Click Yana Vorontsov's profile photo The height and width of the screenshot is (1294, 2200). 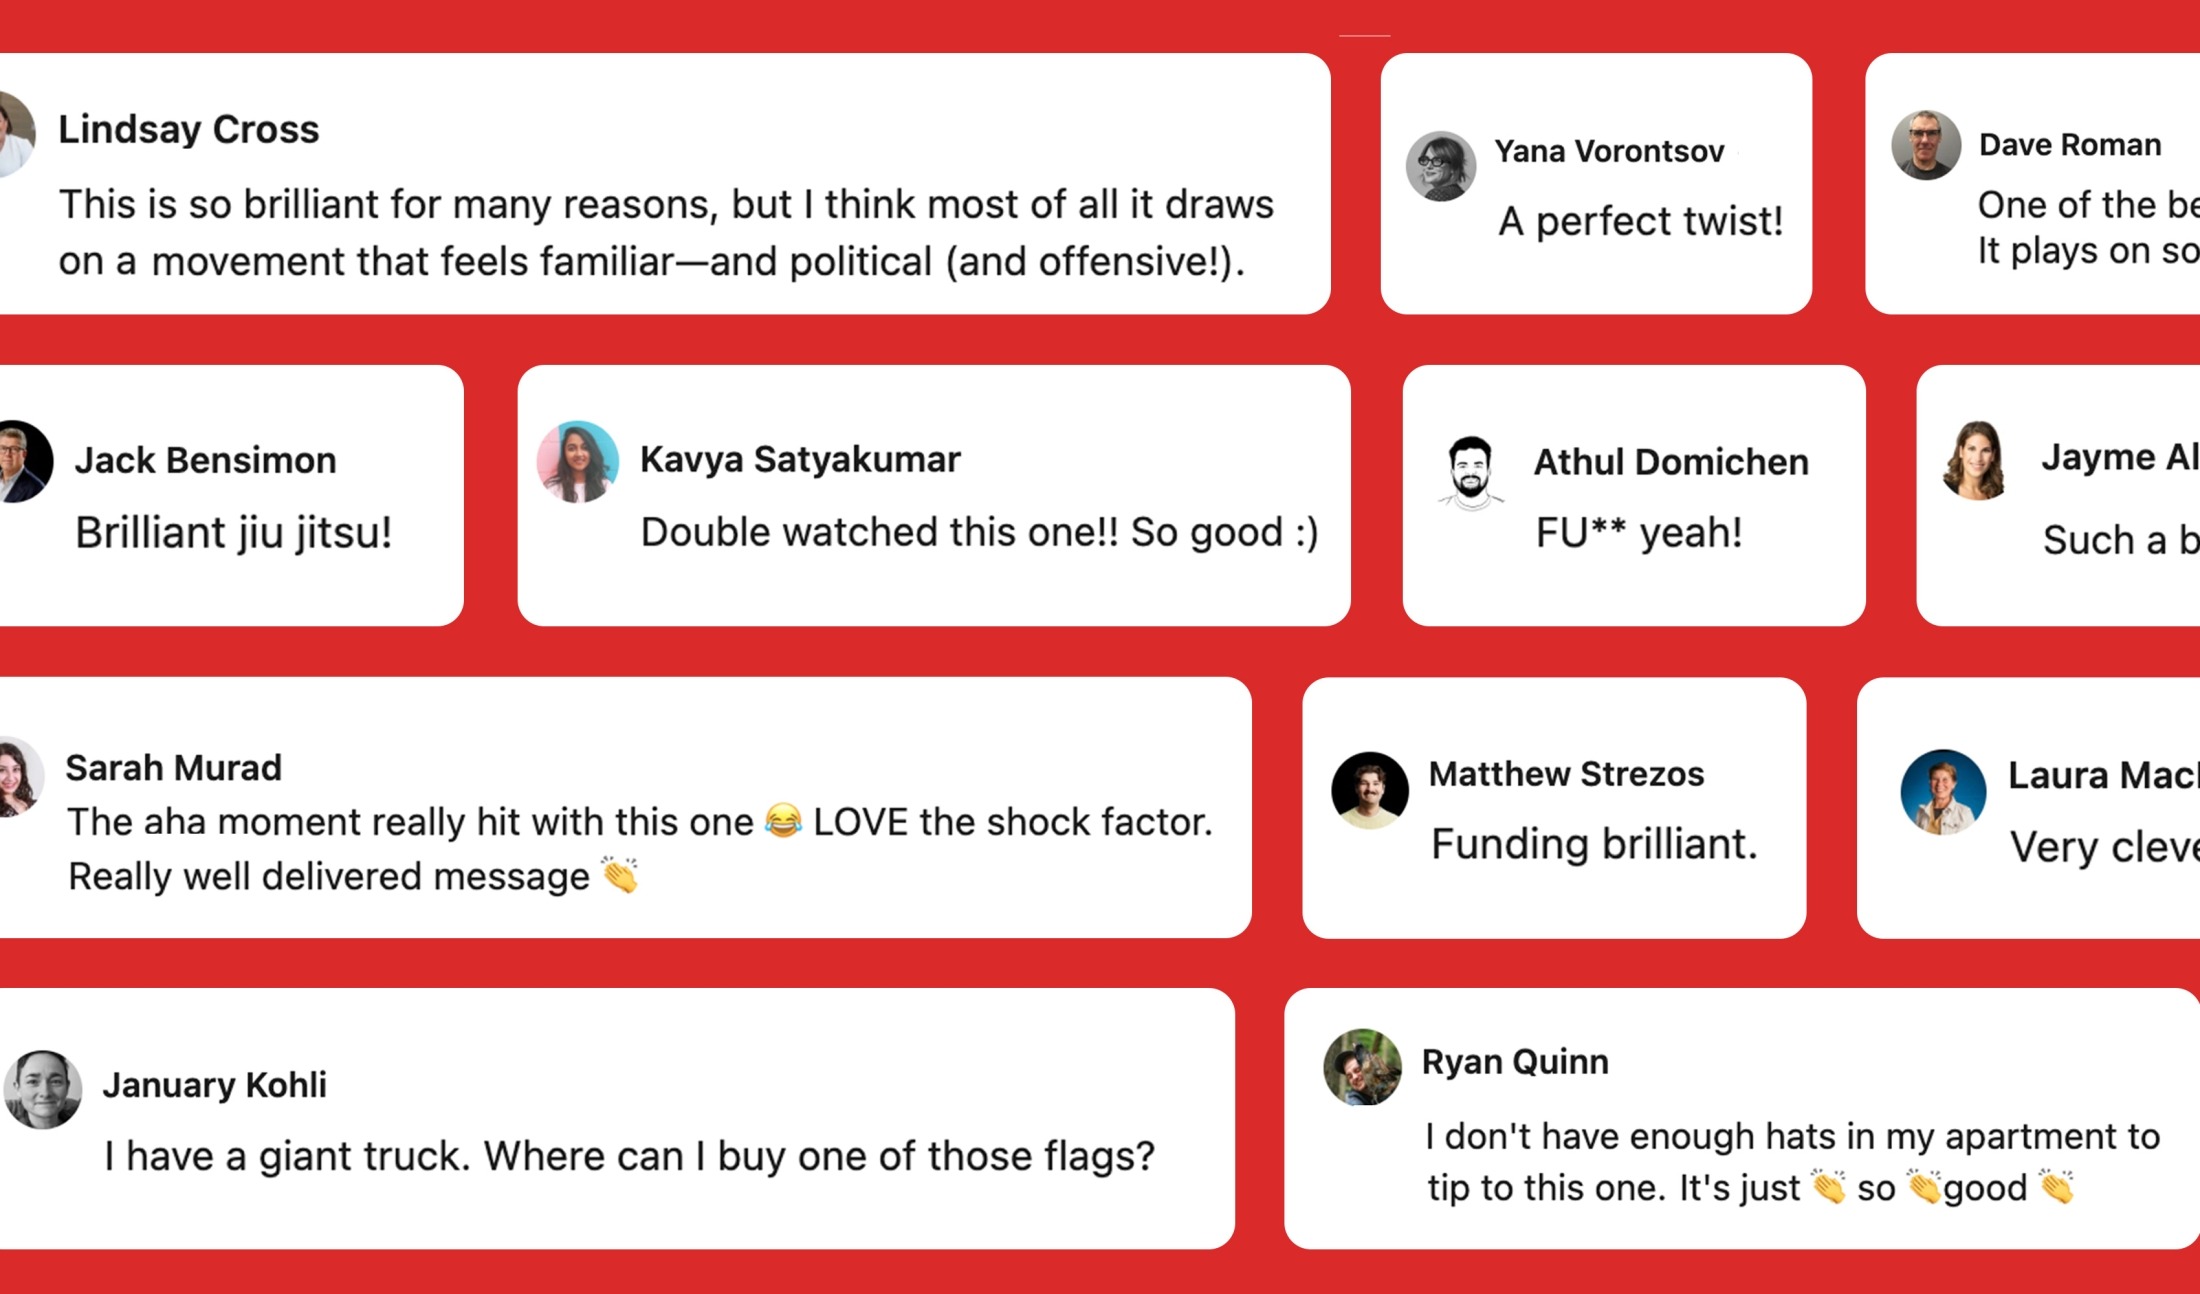[1441, 166]
